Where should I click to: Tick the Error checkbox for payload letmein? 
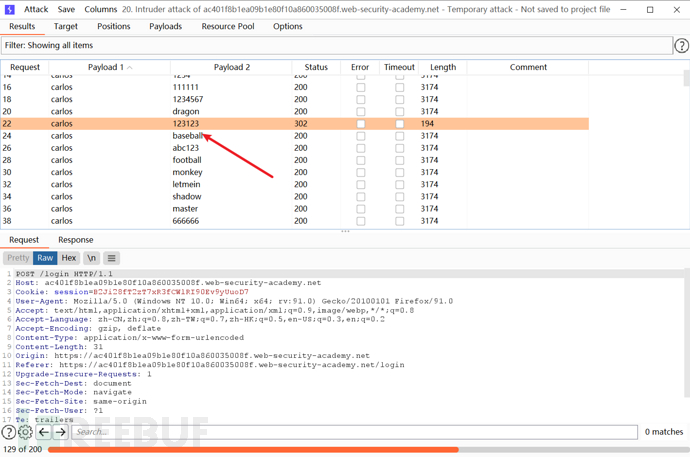[x=361, y=185]
